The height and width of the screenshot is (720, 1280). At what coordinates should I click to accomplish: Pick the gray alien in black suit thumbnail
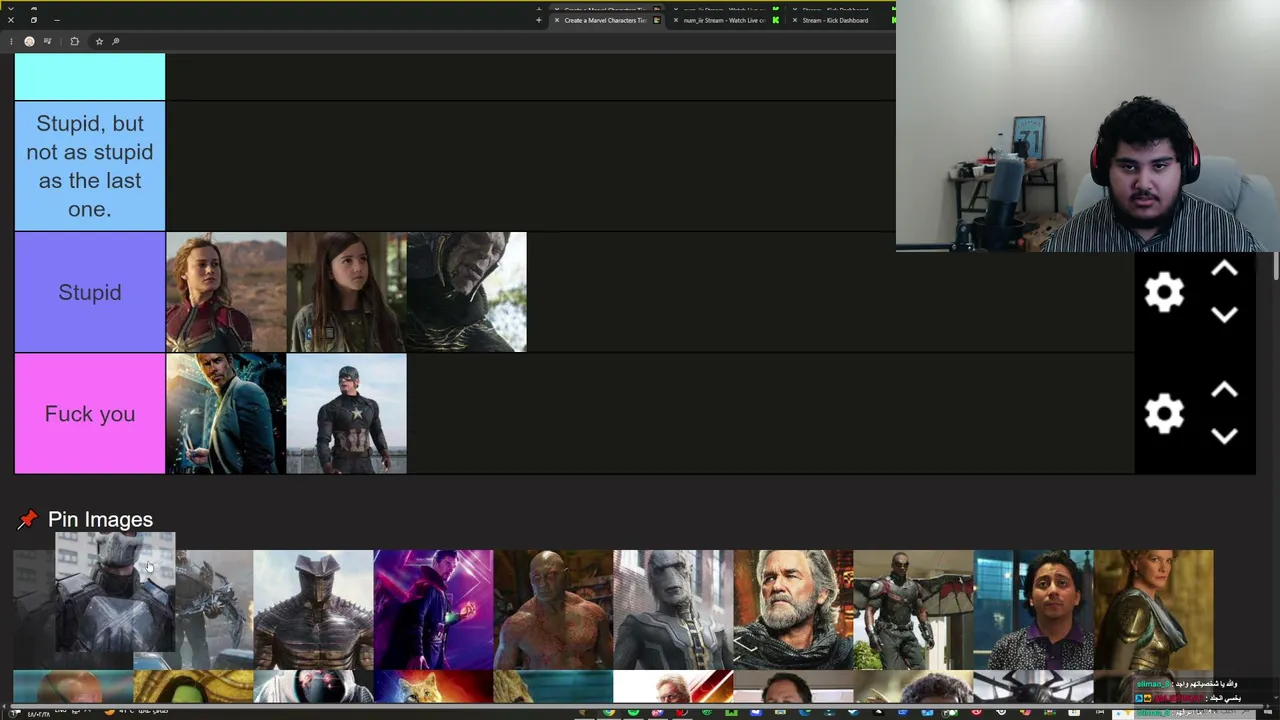point(673,609)
